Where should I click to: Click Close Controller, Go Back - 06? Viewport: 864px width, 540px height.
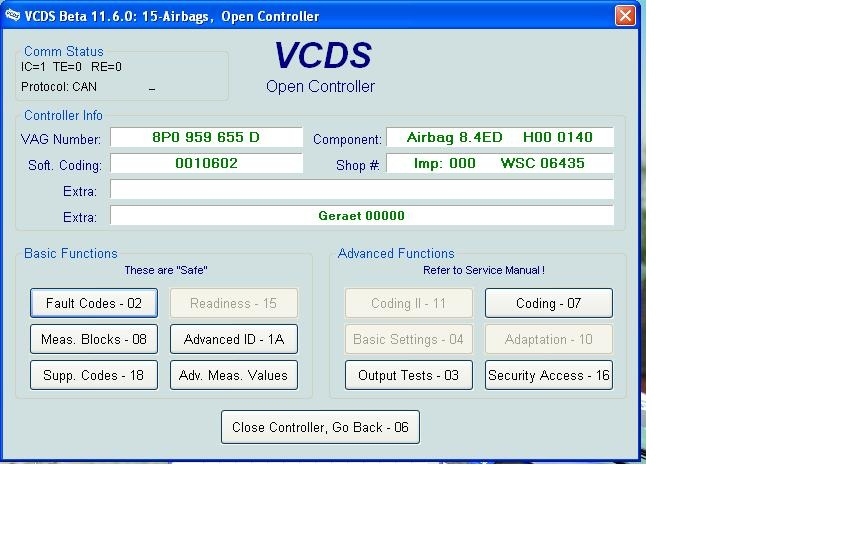tap(320, 427)
